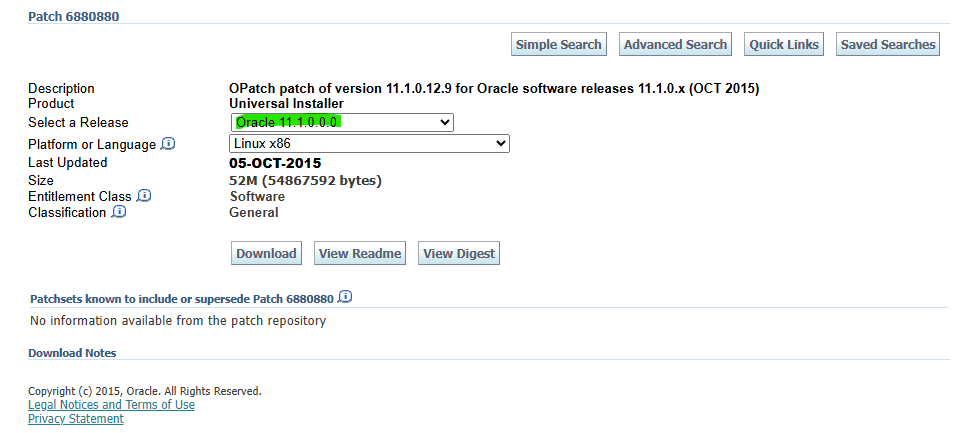Open the Select a Release dropdown

pyautogui.click(x=342, y=122)
